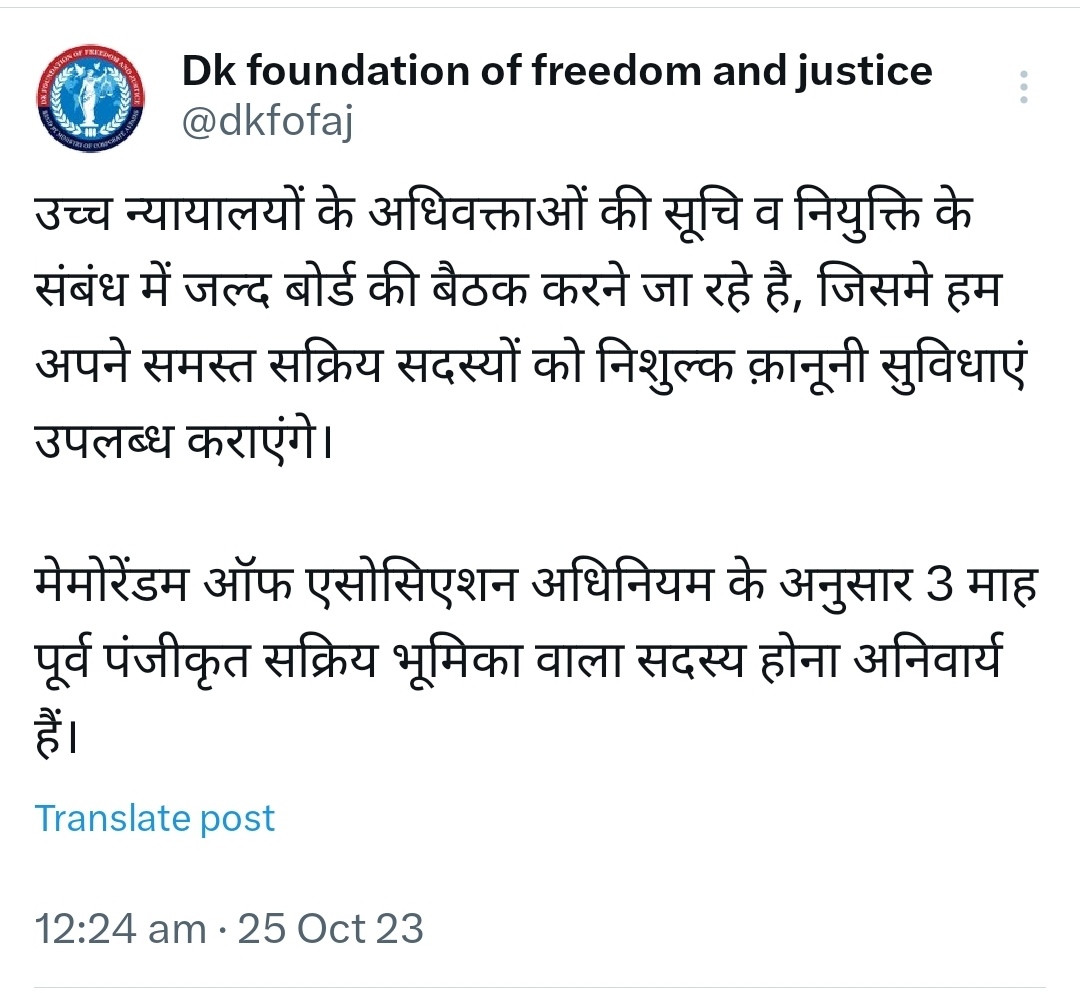Click the display name Dk foundation of freedom and justice

pyautogui.click(x=556, y=72)
